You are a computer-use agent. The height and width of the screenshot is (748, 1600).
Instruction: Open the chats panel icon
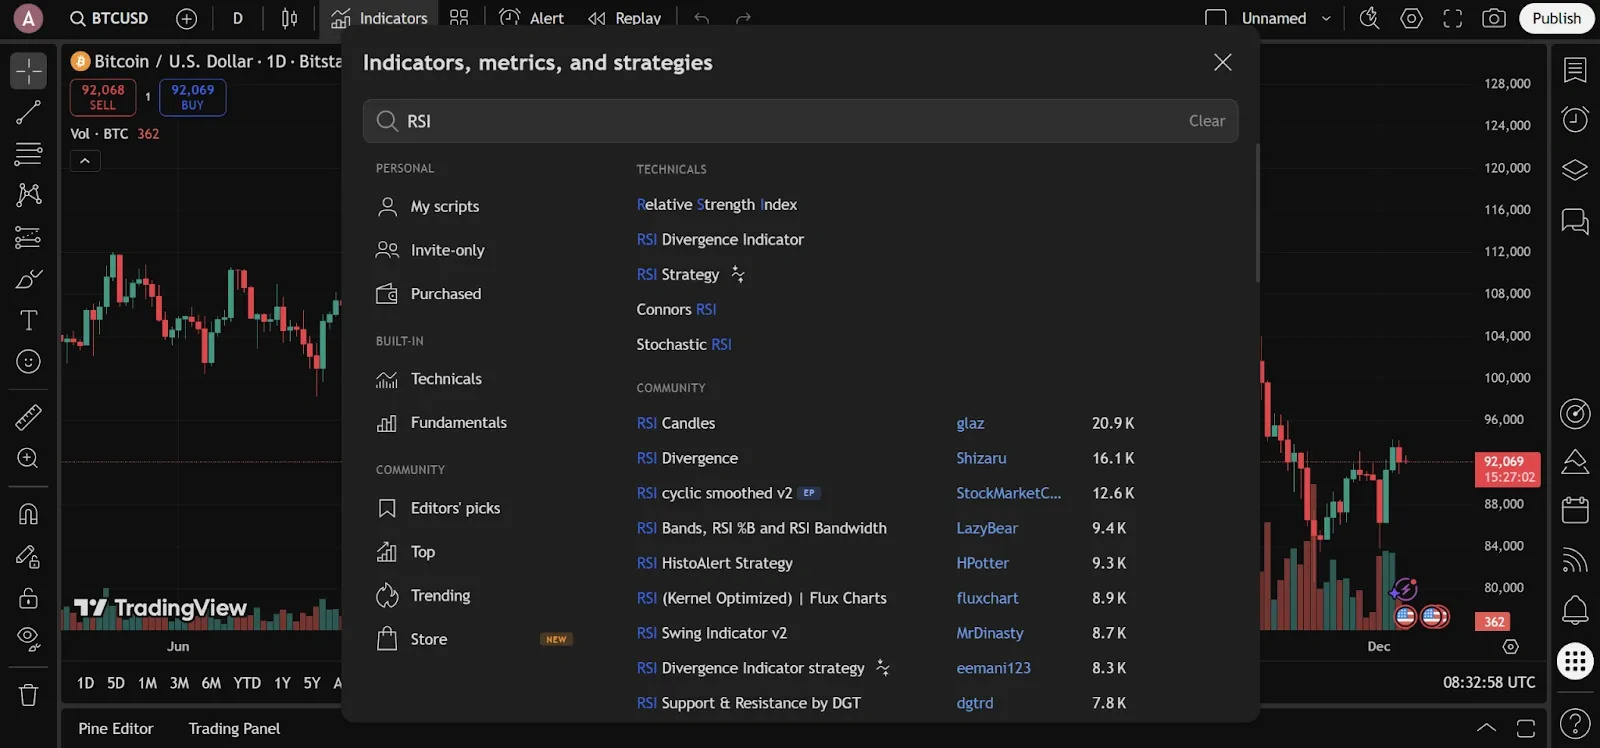pyautogui.click(x=1575, y=221)
